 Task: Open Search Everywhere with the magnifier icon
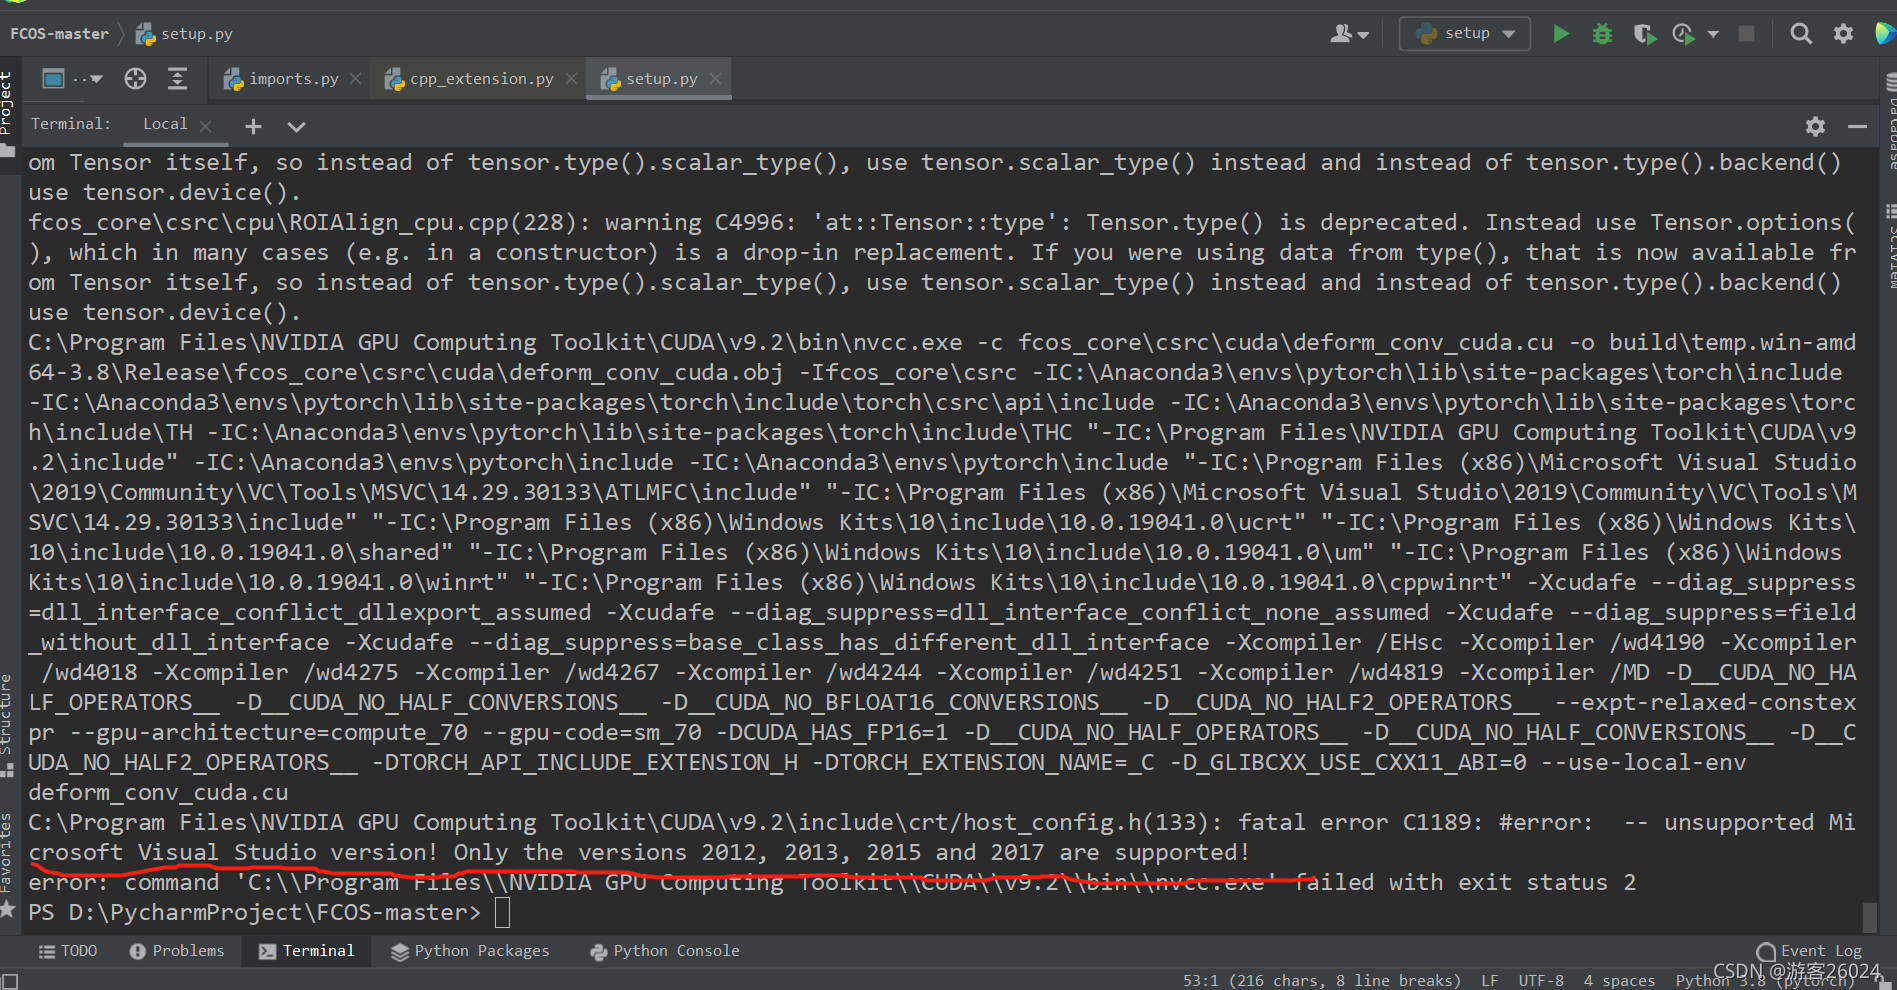click(x=1801, y=33)
